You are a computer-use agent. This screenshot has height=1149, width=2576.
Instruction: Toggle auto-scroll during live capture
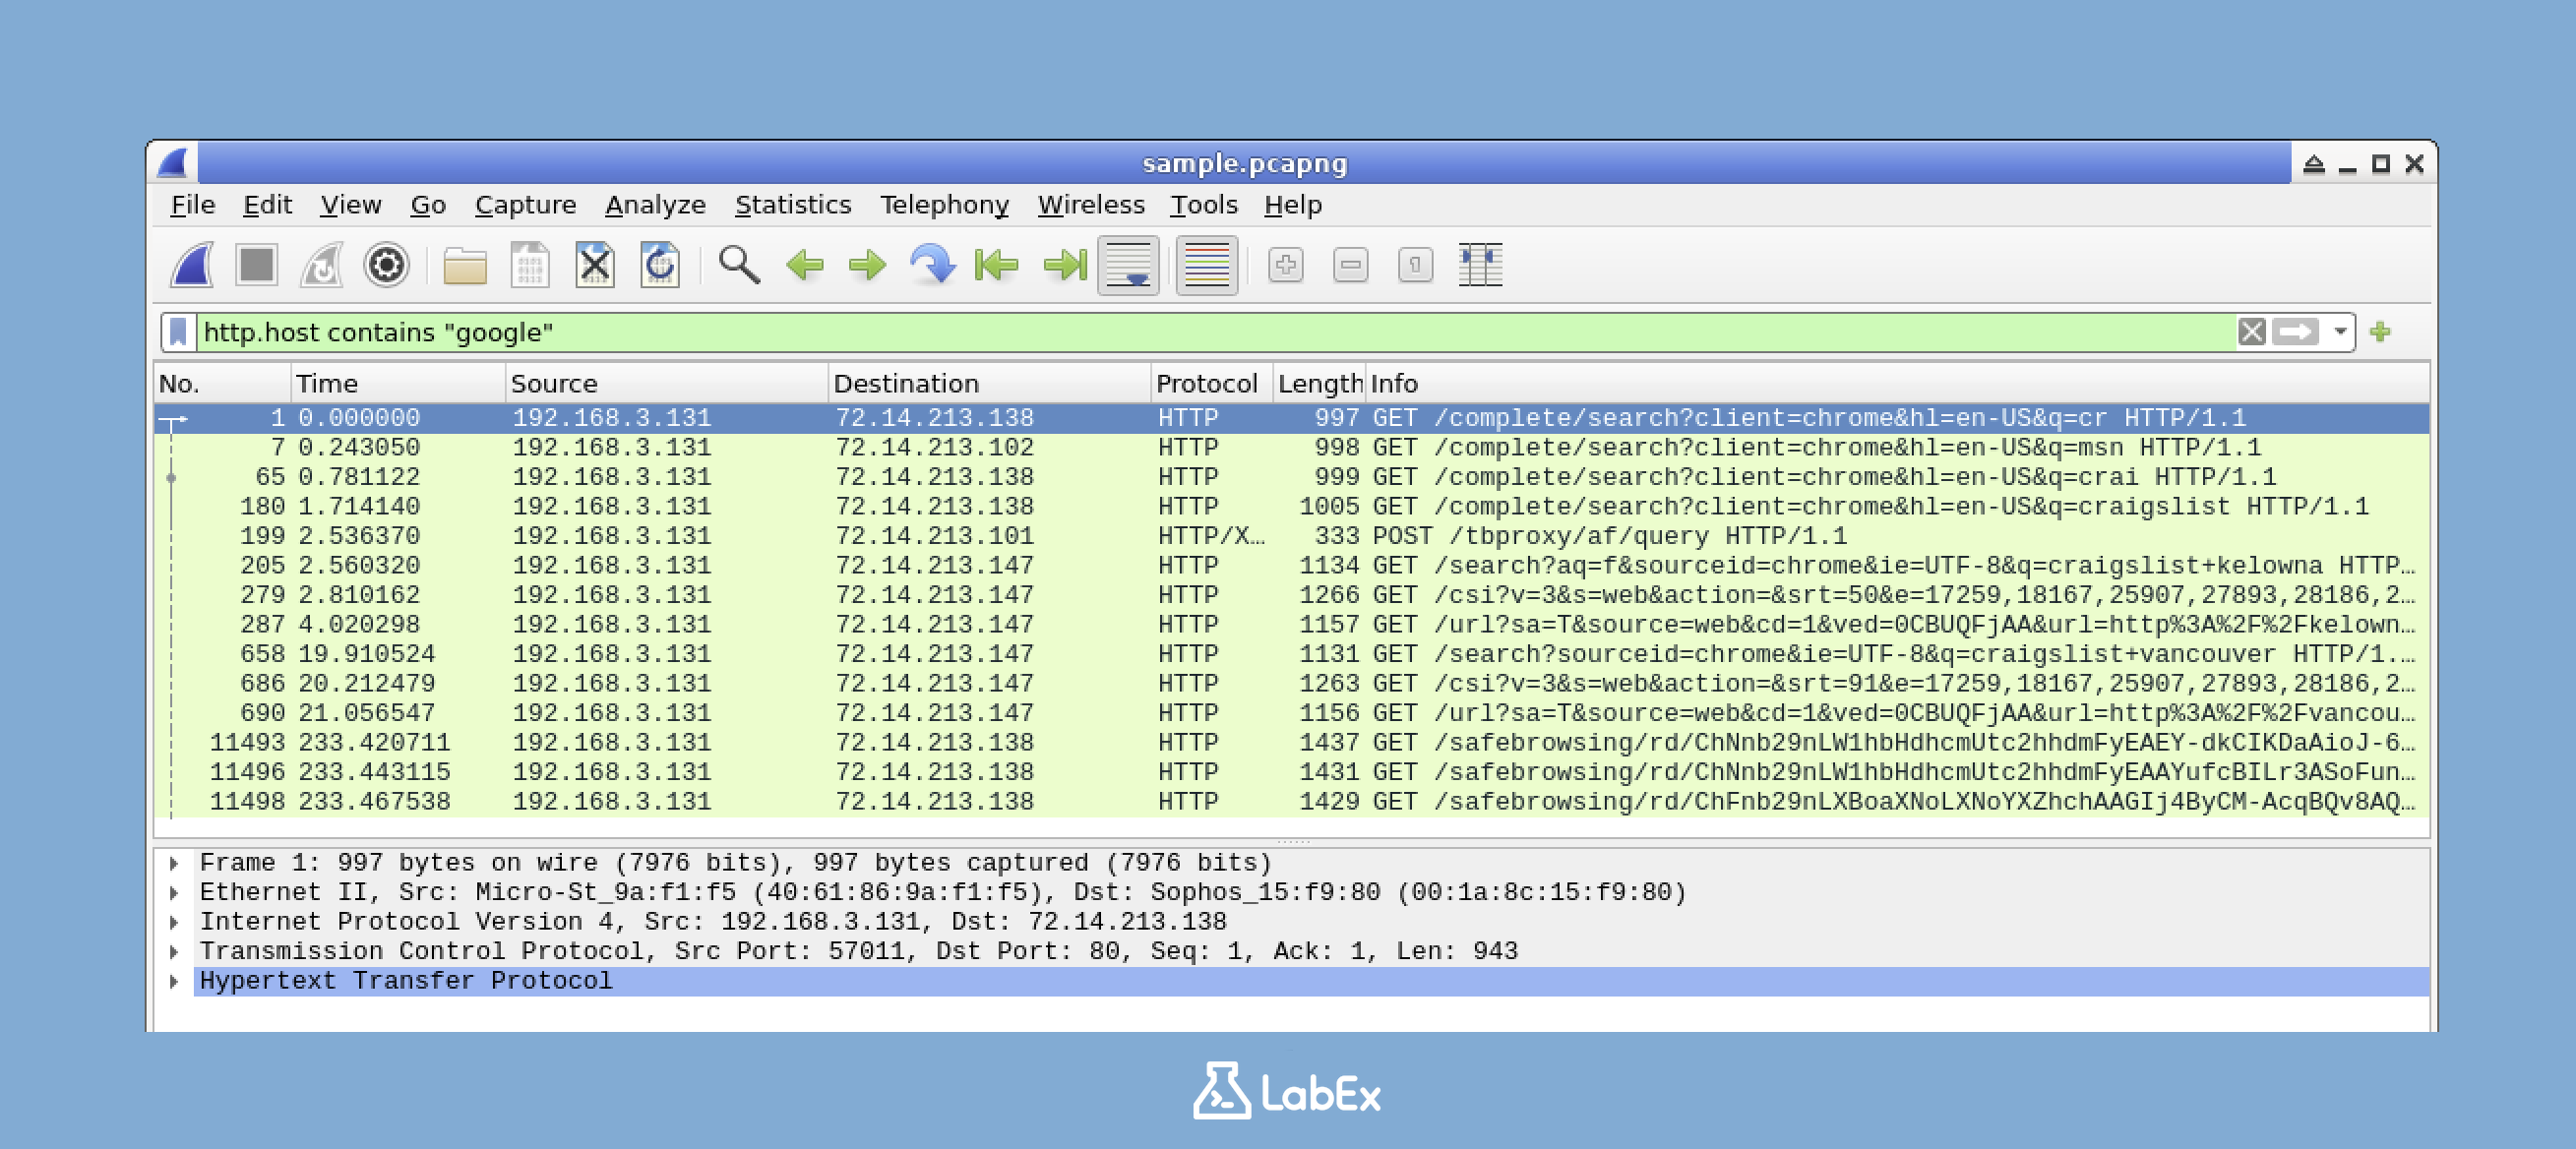click(x=1130, y=265)
